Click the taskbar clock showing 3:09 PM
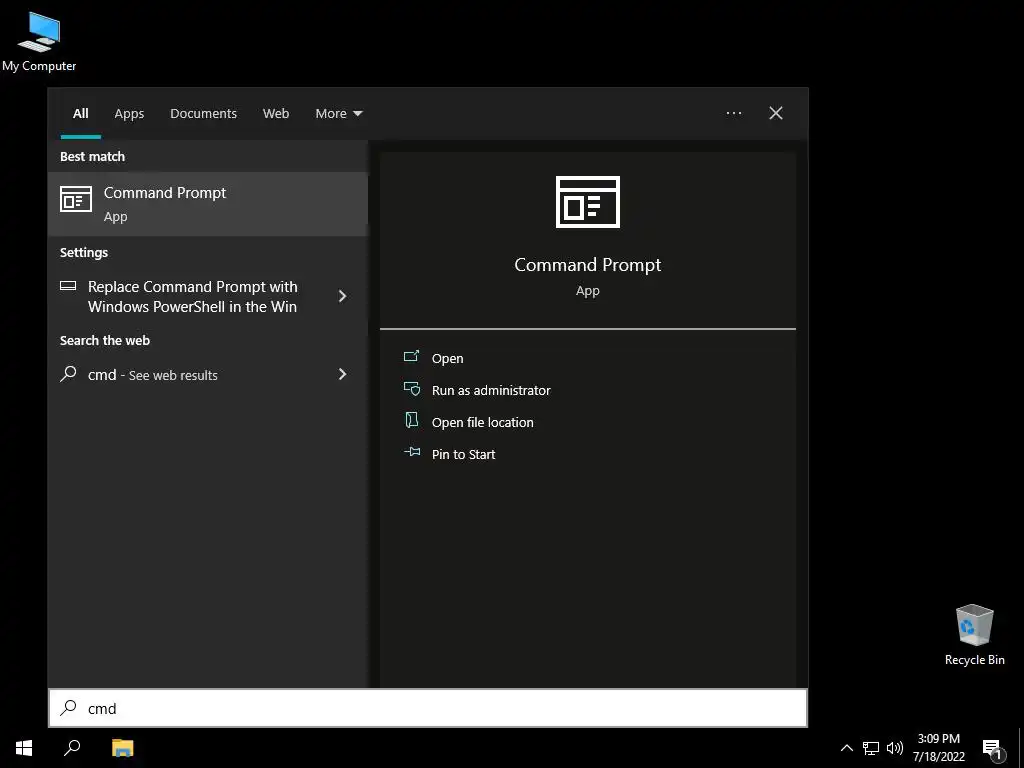The height and width of the screenshot is (768, 1024). (938, 739)
